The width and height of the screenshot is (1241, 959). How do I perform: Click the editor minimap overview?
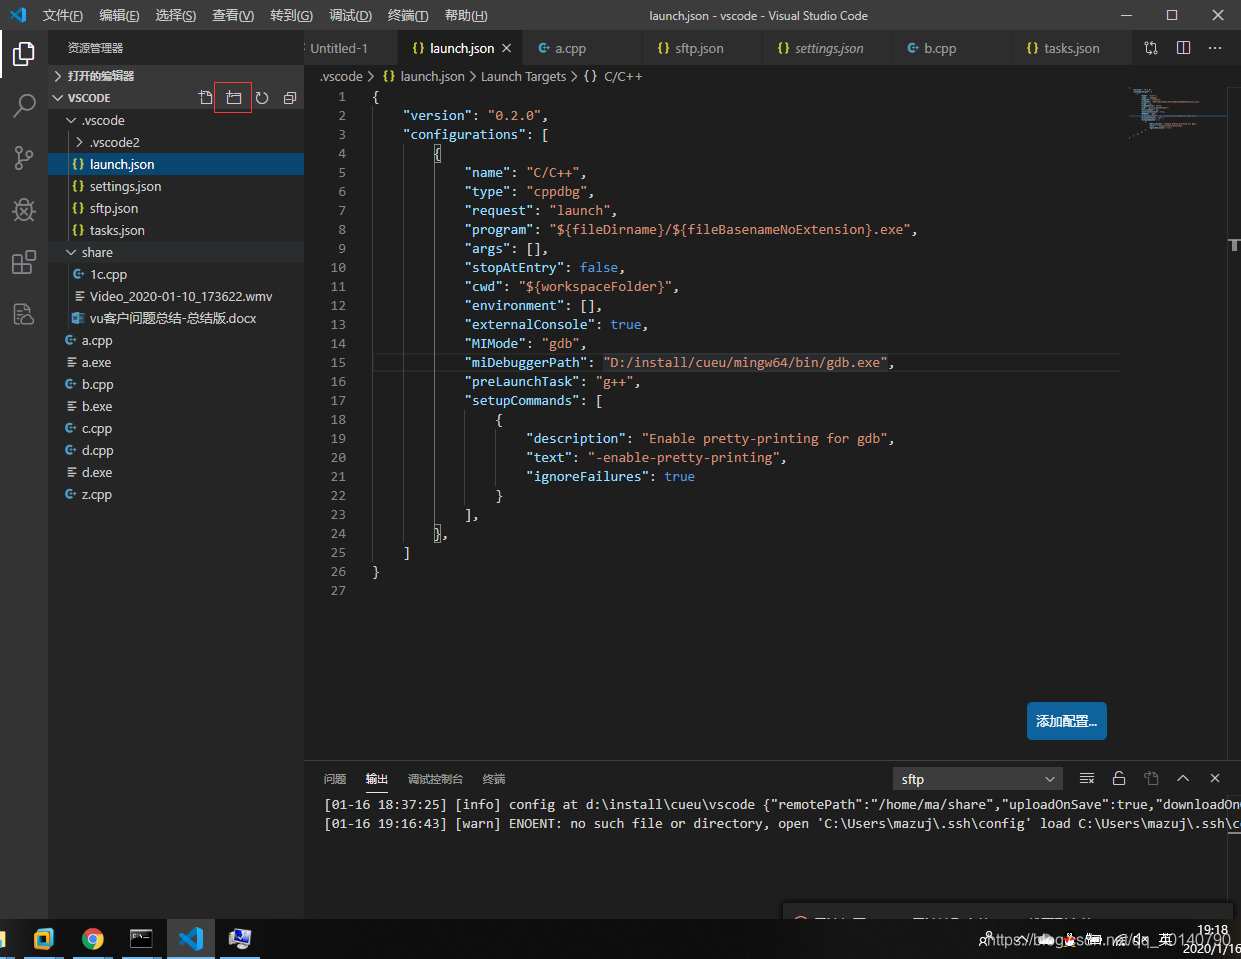(x=1176, y=112)
